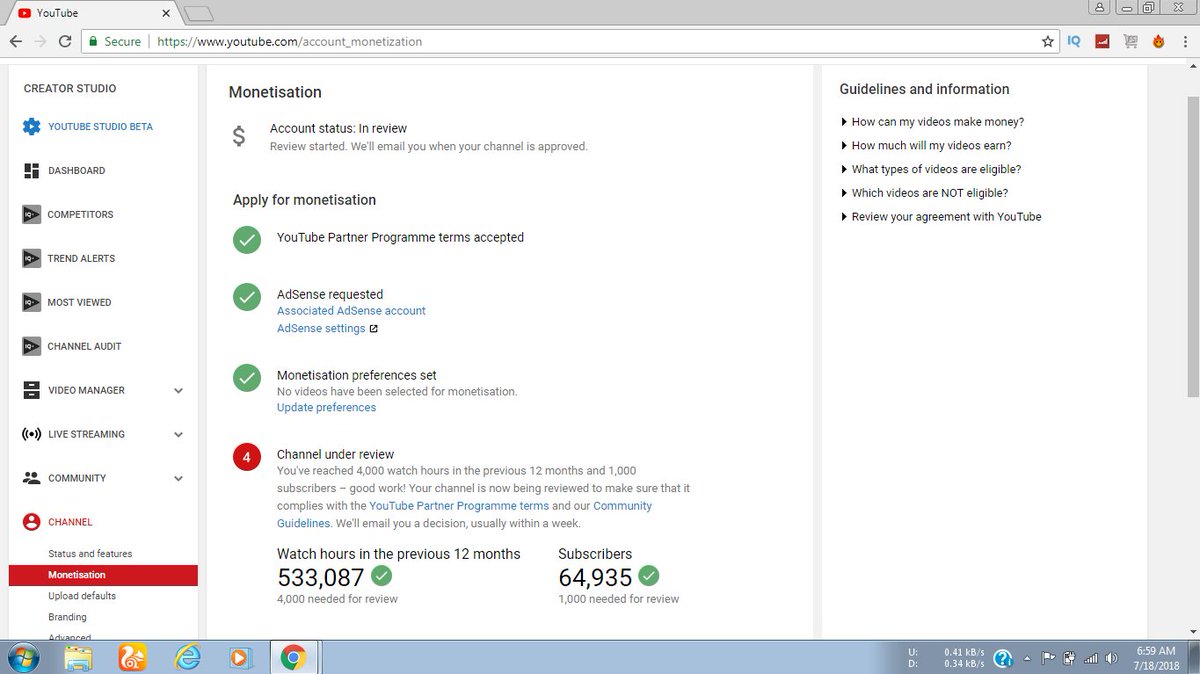
Task: Expand the Community section
Action: (179, 479)
